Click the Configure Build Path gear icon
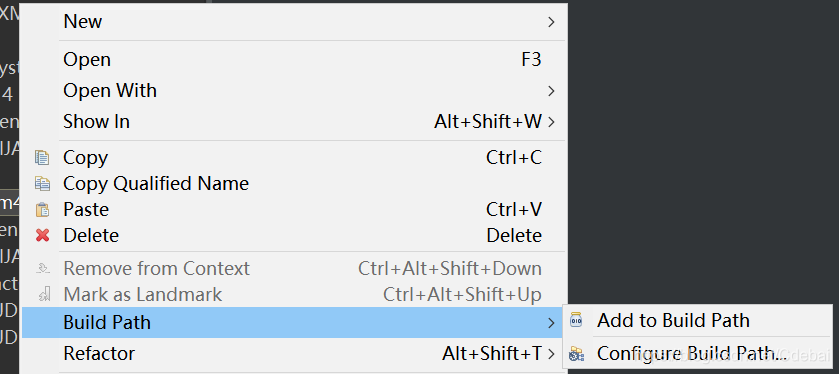The width and height of the screenshot is (839, 374). pyautogui.click(x=576, y=353)
